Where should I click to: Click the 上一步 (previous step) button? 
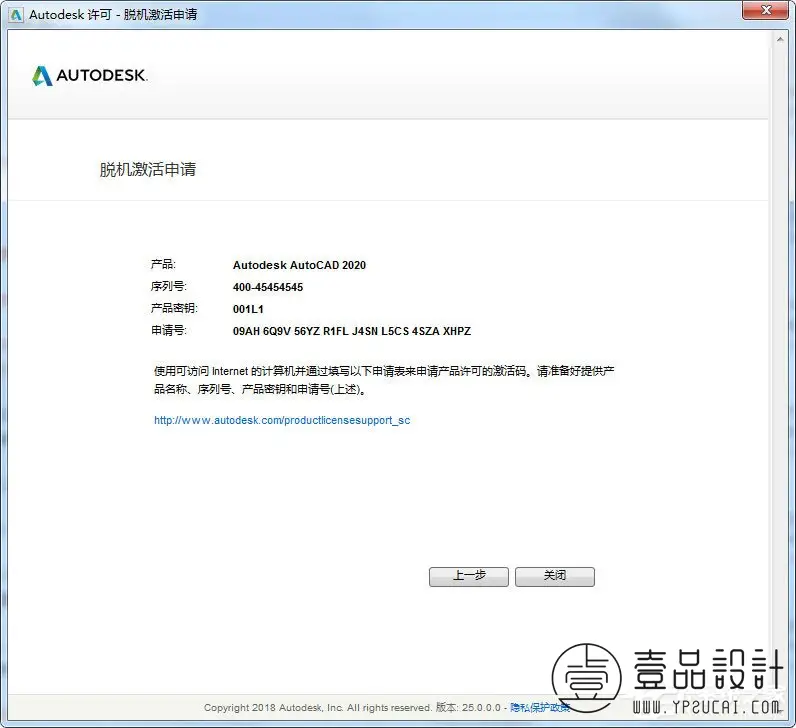point(469,577)
